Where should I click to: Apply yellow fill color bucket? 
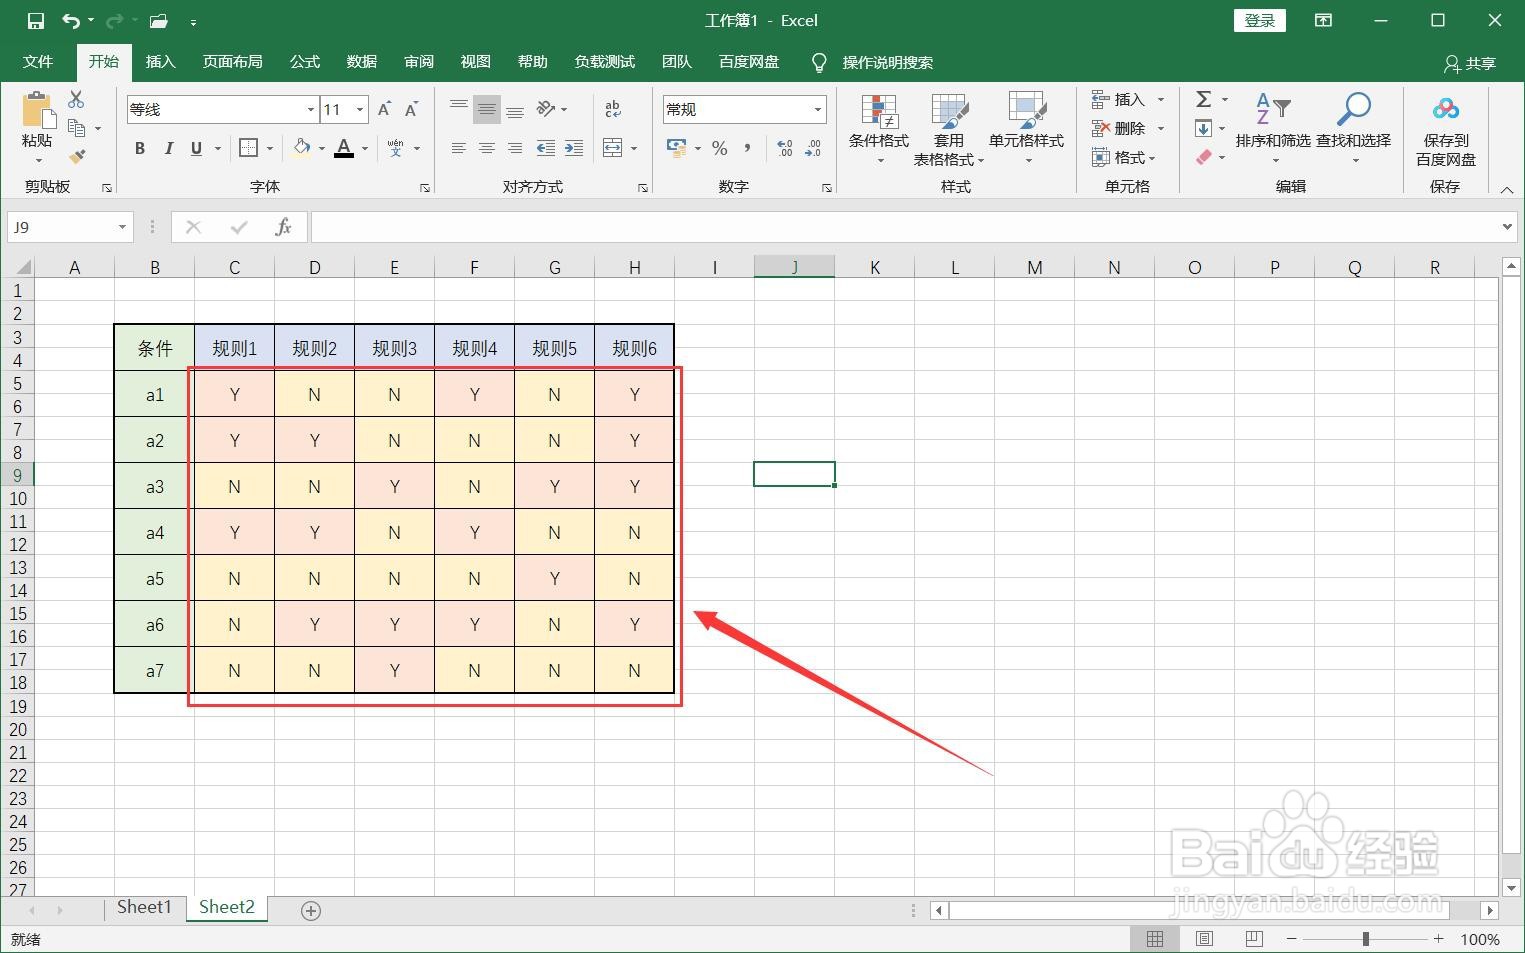pos(302,148)
